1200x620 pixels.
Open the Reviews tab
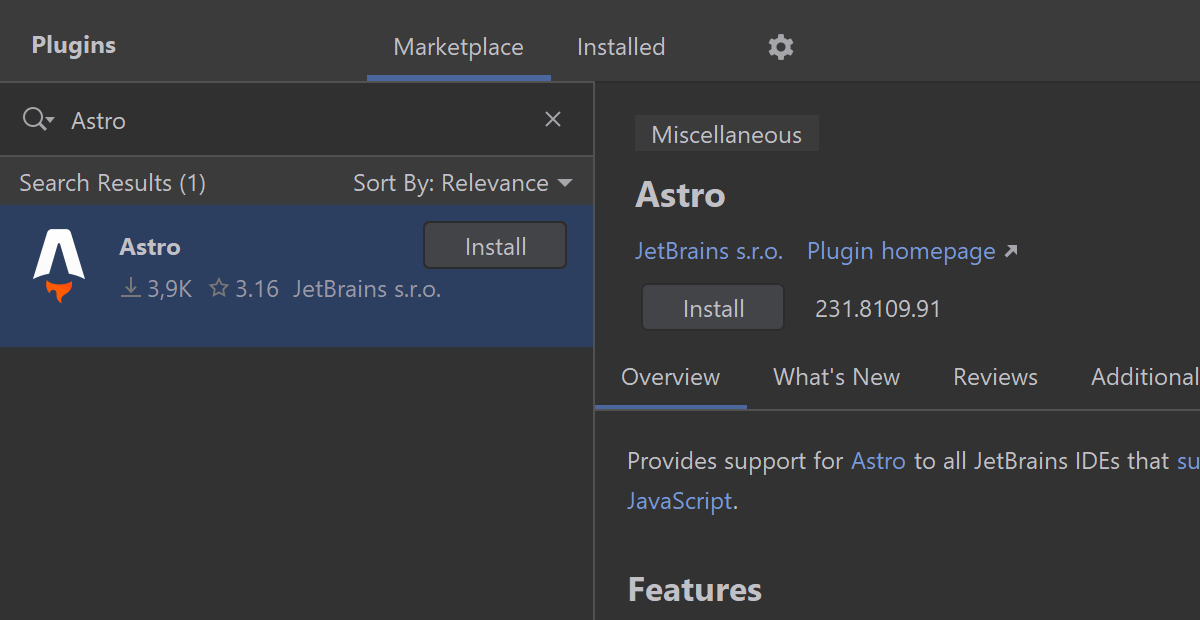click(x=995, y=377)
